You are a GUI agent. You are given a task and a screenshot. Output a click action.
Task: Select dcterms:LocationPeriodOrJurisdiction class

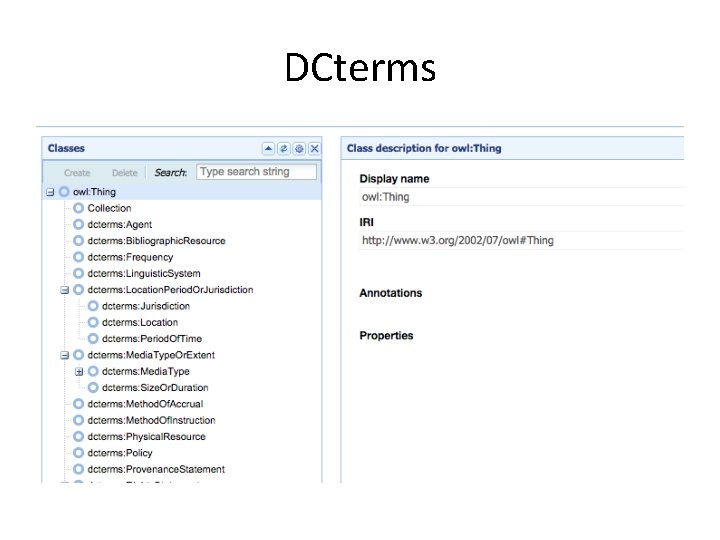tap(170, 290)
